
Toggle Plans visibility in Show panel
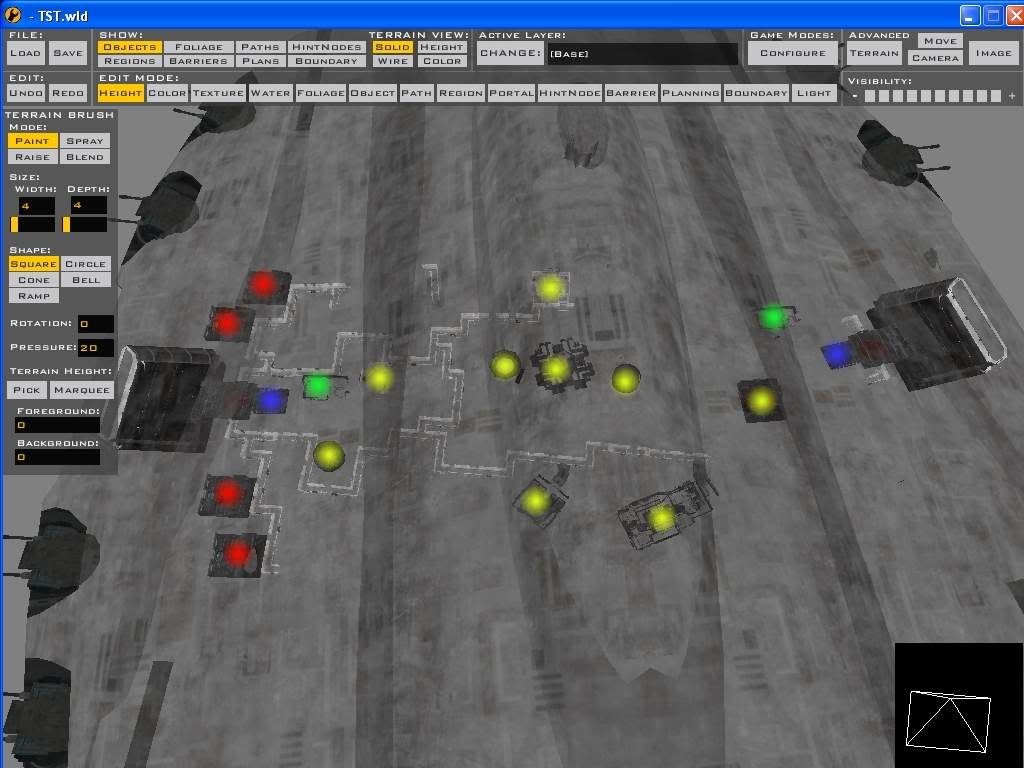pos(260,61)
